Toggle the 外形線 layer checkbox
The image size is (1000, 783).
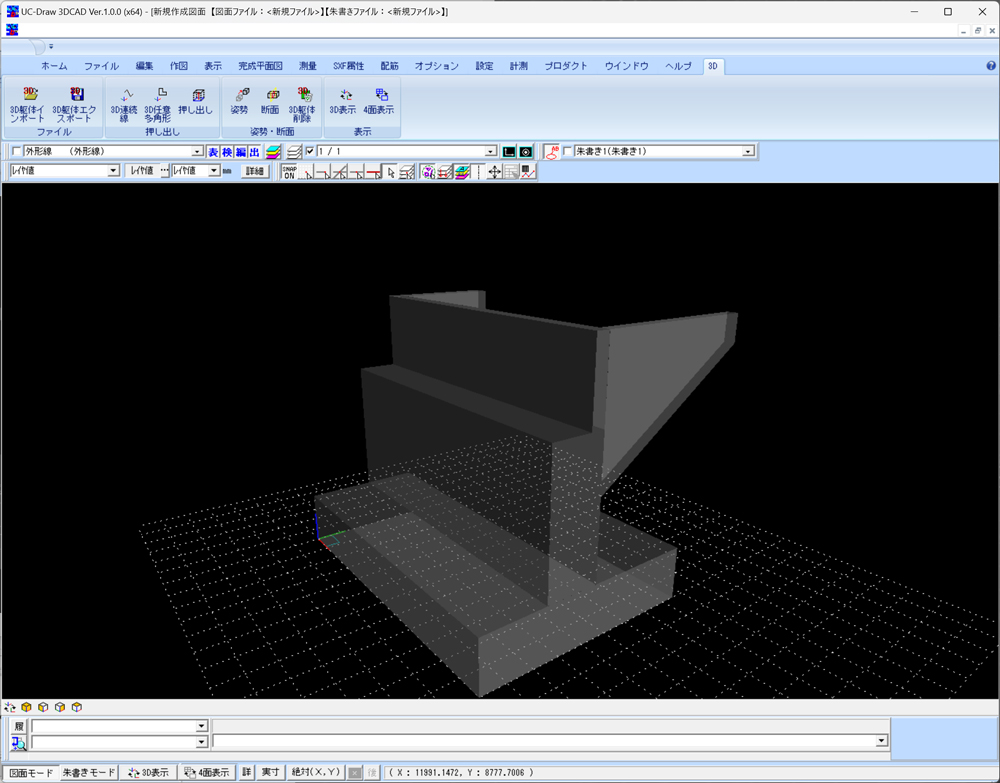point(15,151)
